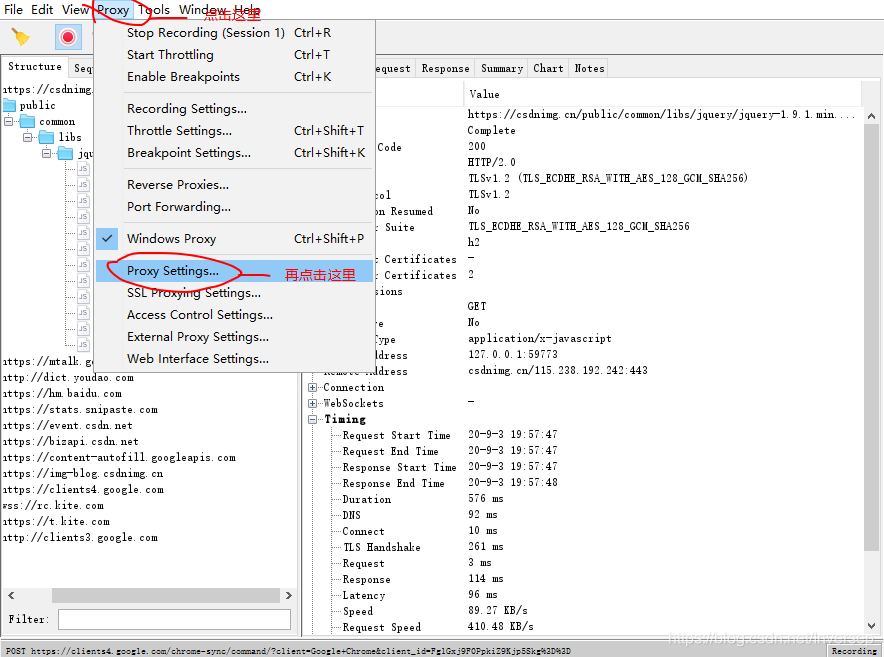This screenshot has width=884, height=657.
Task: Open the public folder icon
Action: (x=9, y=105)
